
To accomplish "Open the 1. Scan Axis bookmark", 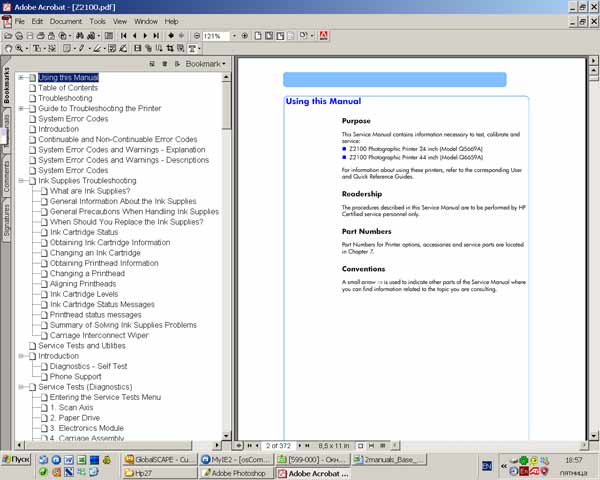I will click(x=72, y=408).
